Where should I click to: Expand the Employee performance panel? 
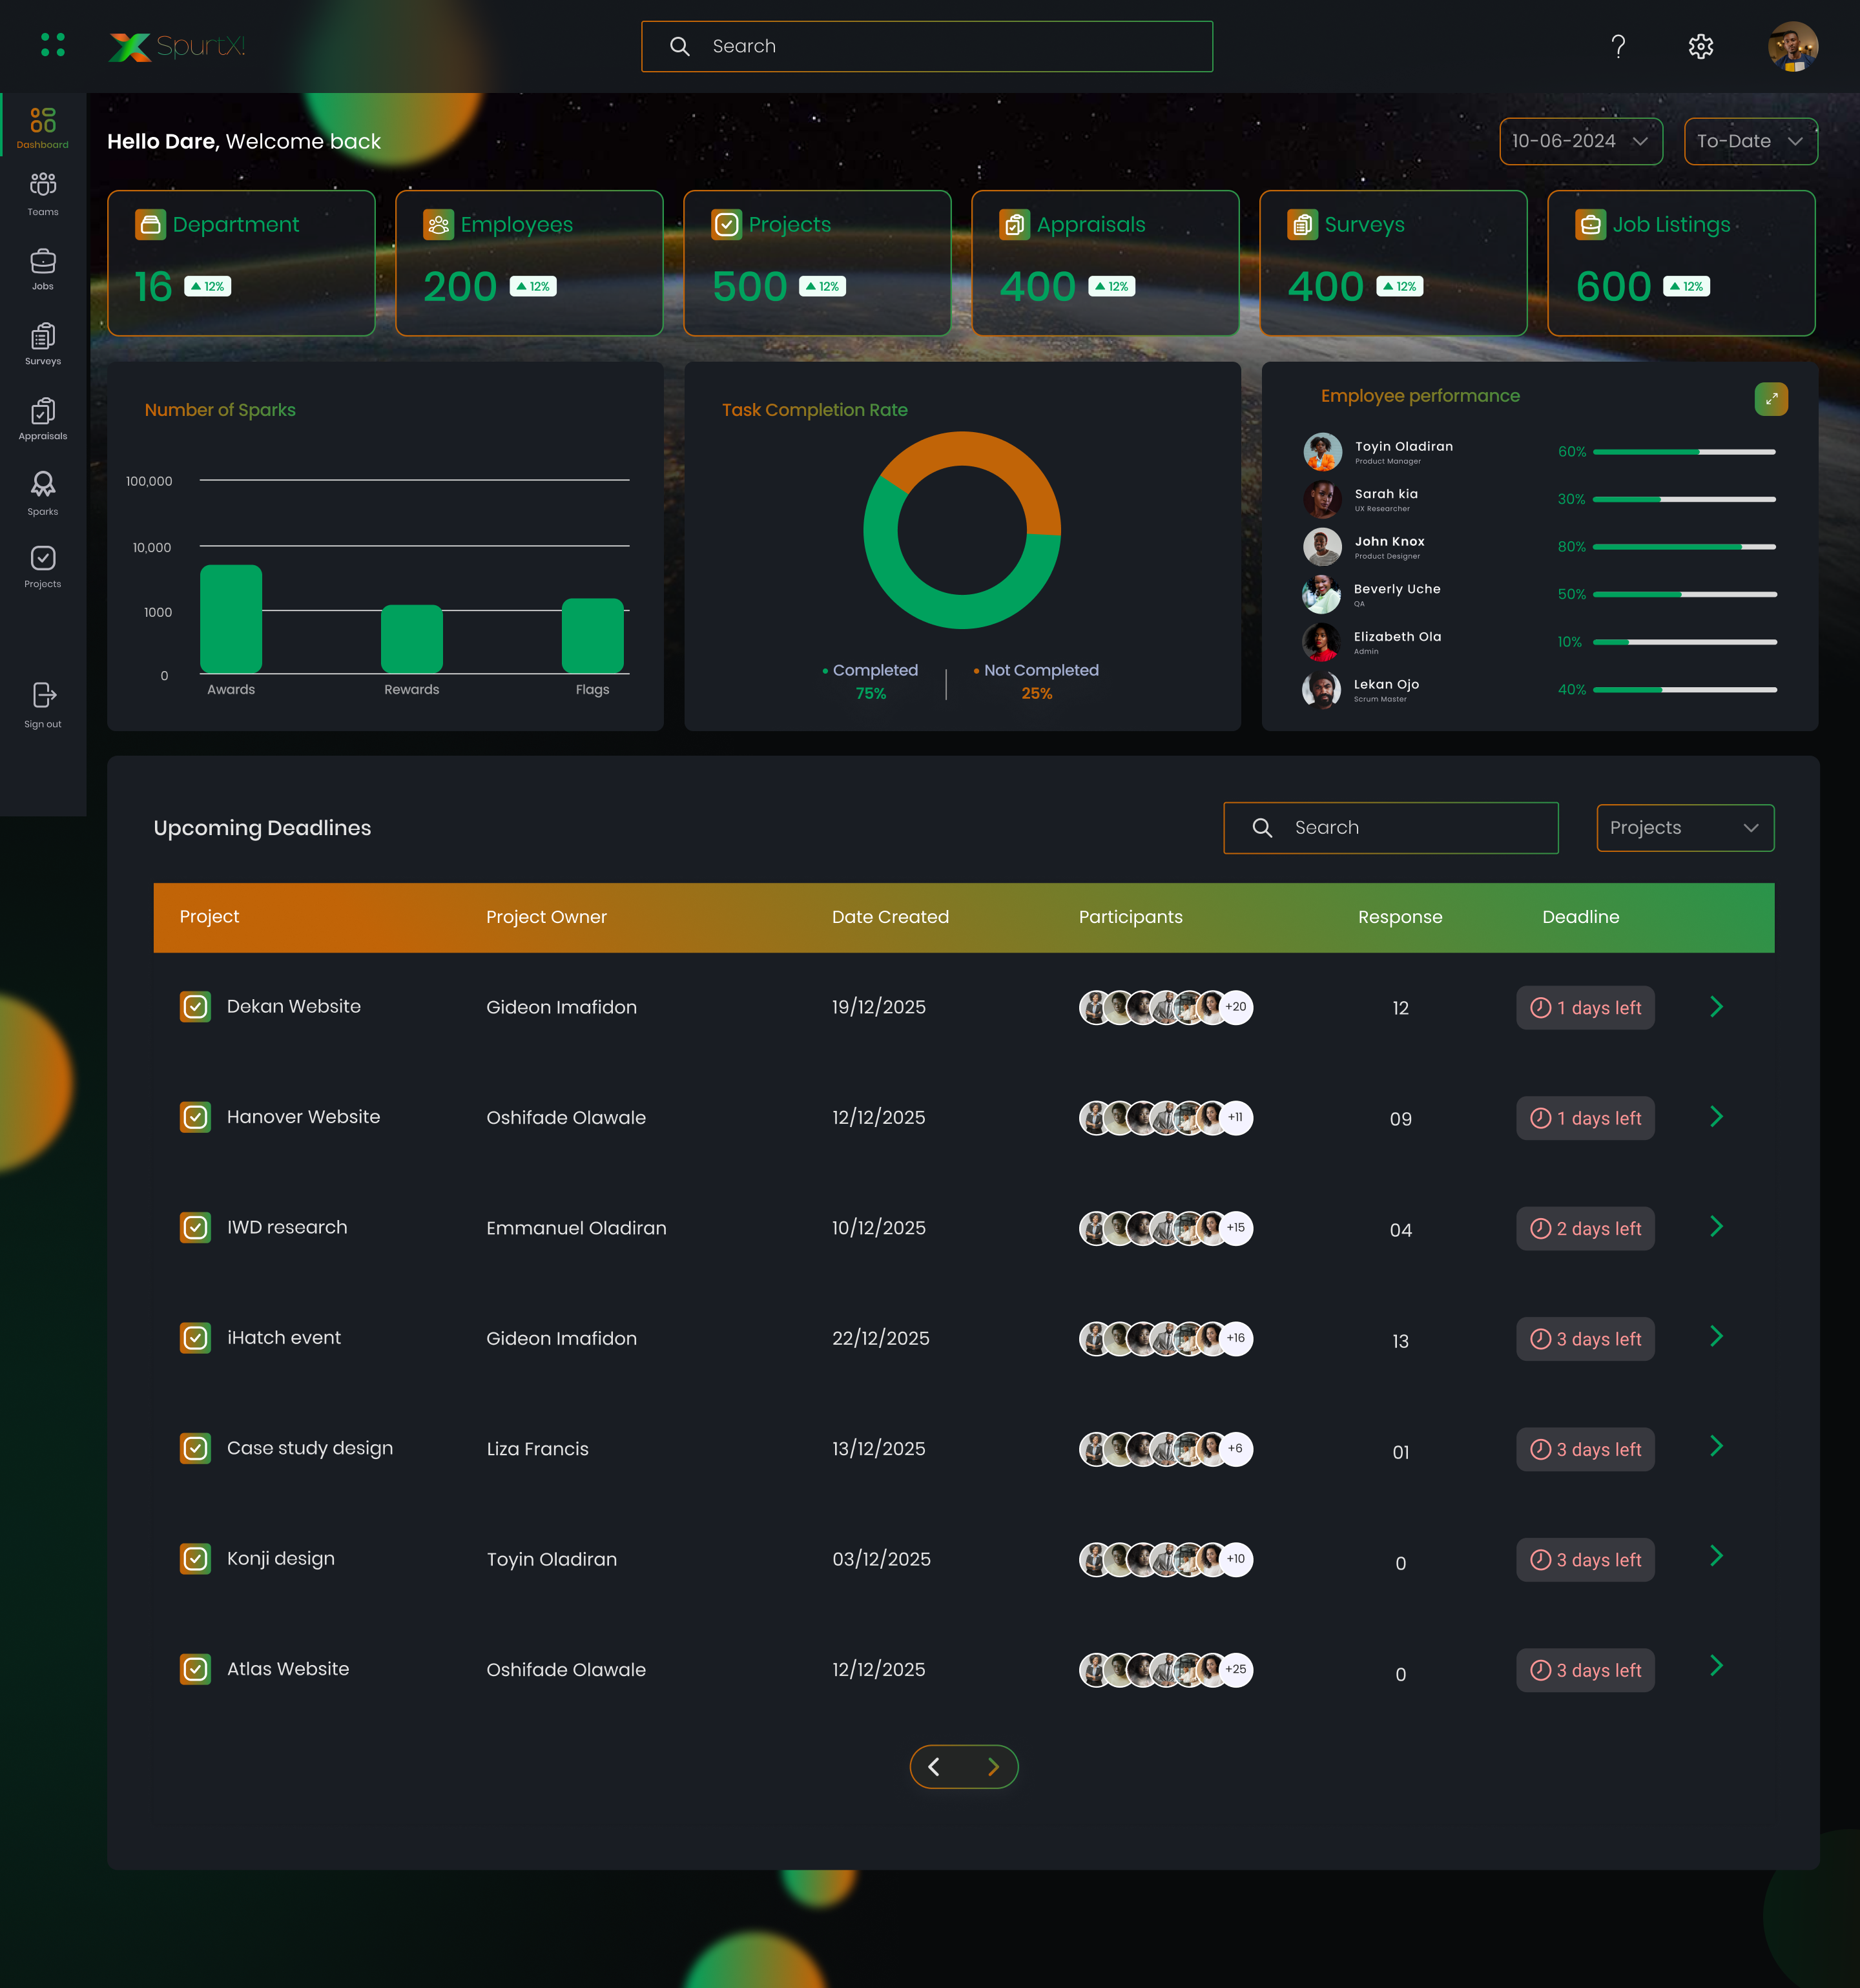[1771, 398]
